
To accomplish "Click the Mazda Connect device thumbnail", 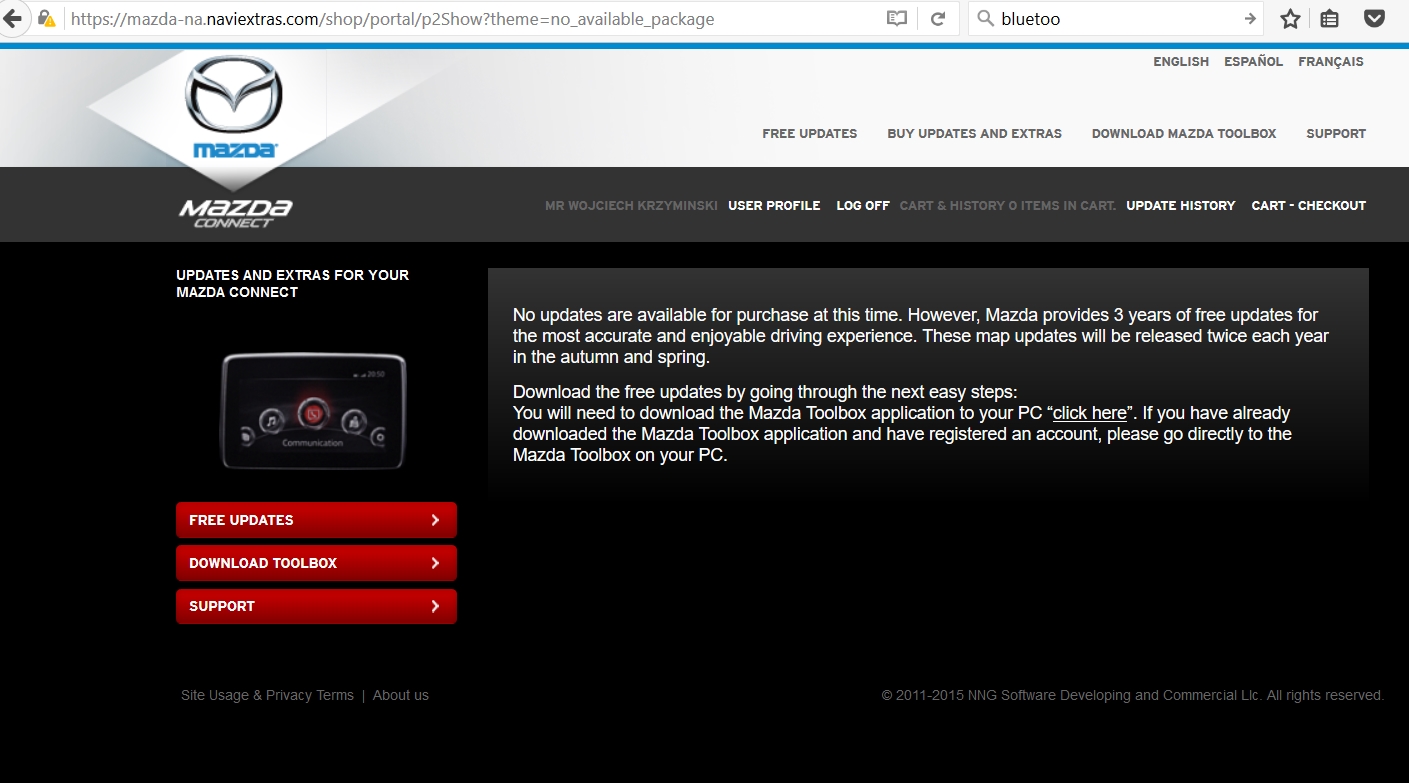I will click(x=313, y=410).
